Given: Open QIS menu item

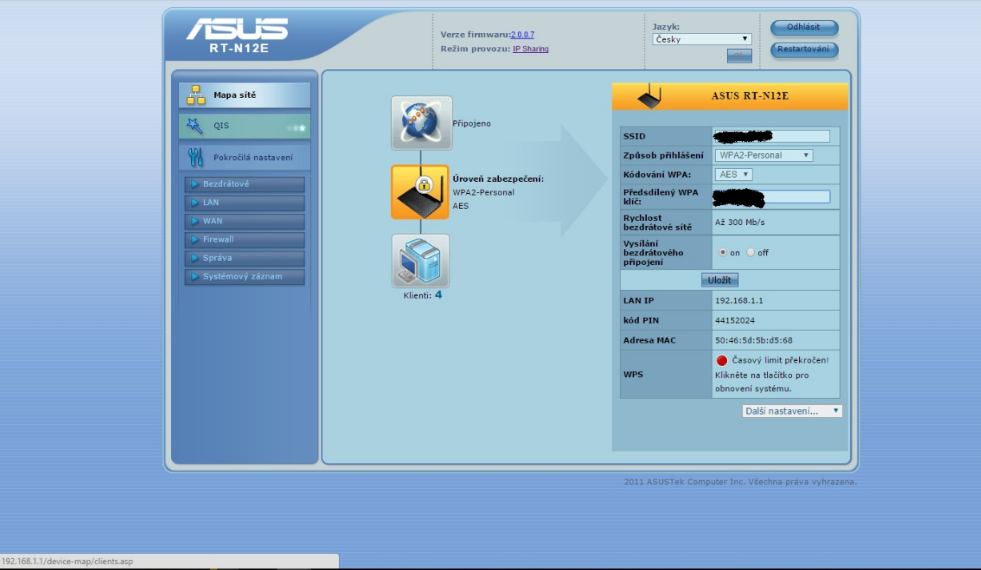Looking at the screenshot, I should 244,126.
